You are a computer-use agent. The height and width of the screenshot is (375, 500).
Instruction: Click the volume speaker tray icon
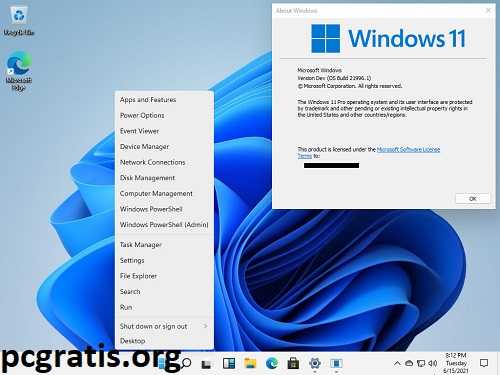pyautogui.click(x=432, y=363)
